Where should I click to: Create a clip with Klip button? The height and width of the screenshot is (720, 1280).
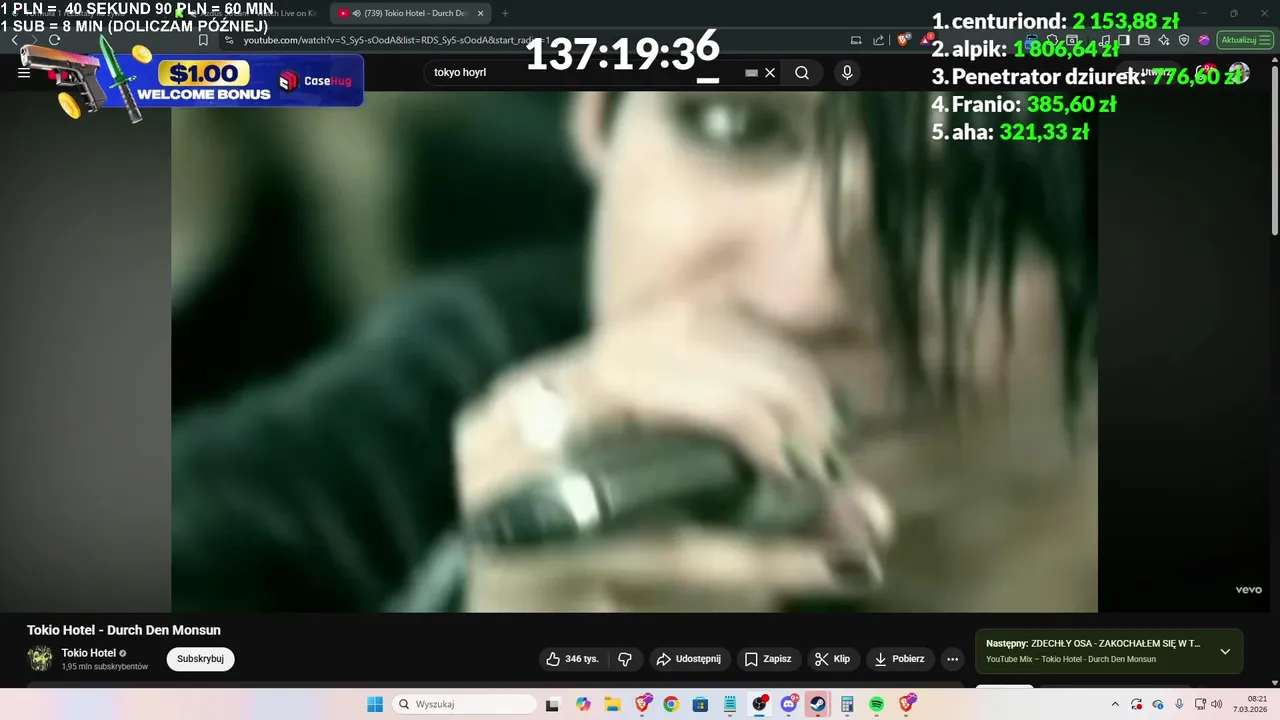pyautogui.click(x=832, y=659)
